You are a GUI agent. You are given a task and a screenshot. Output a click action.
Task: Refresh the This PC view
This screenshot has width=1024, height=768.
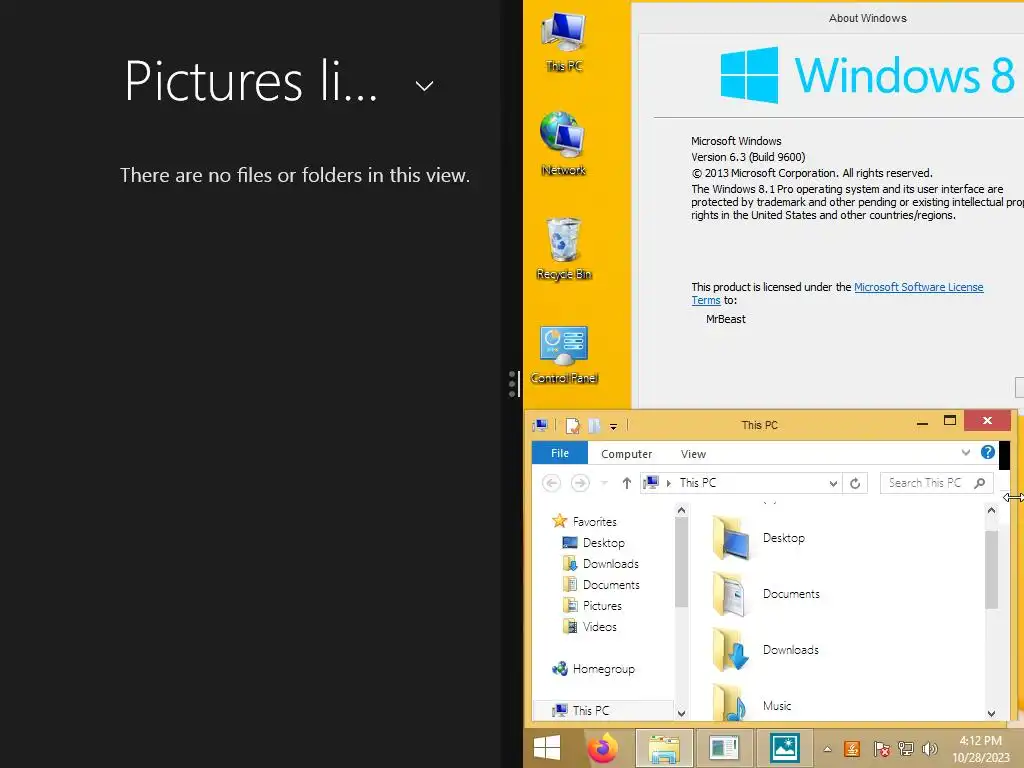click(855, 483)
